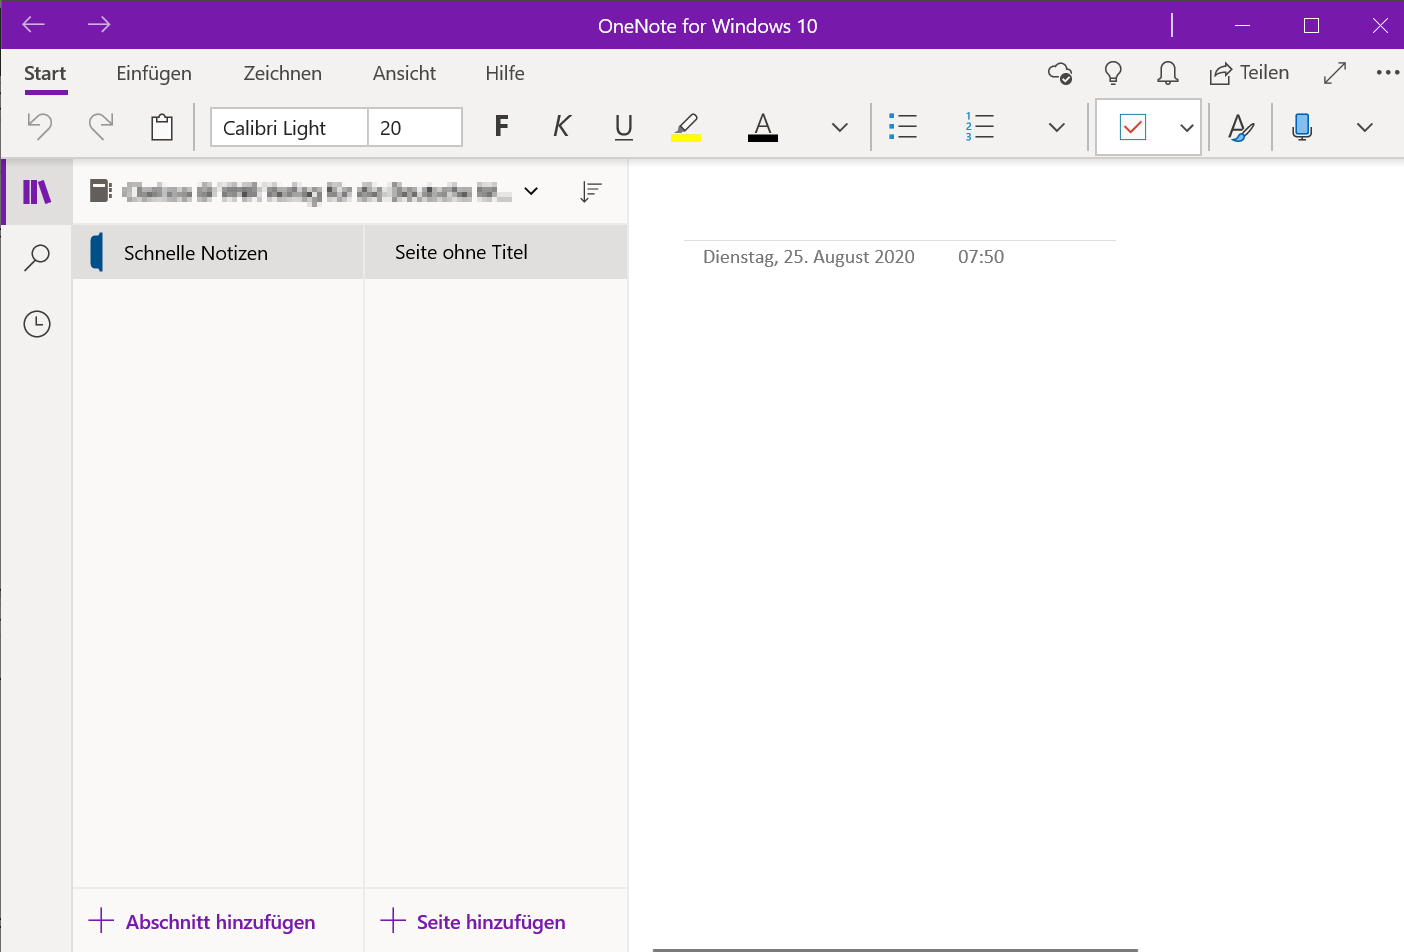Click the Undo arrow icon
Screen dimensions: 1404x952
(39, 127)
